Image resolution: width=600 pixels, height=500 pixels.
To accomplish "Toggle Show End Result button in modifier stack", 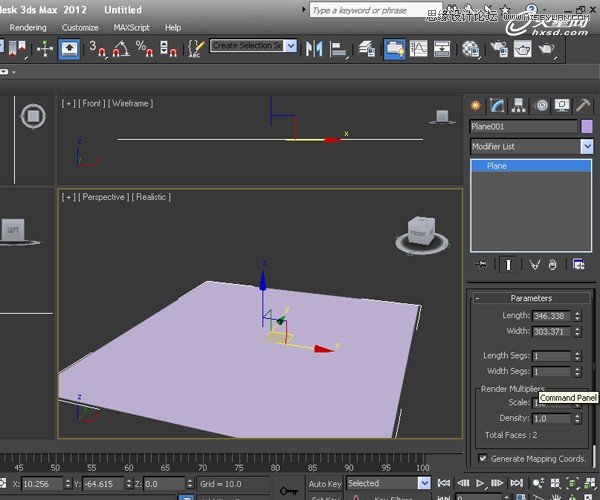I will pos(508,264).
